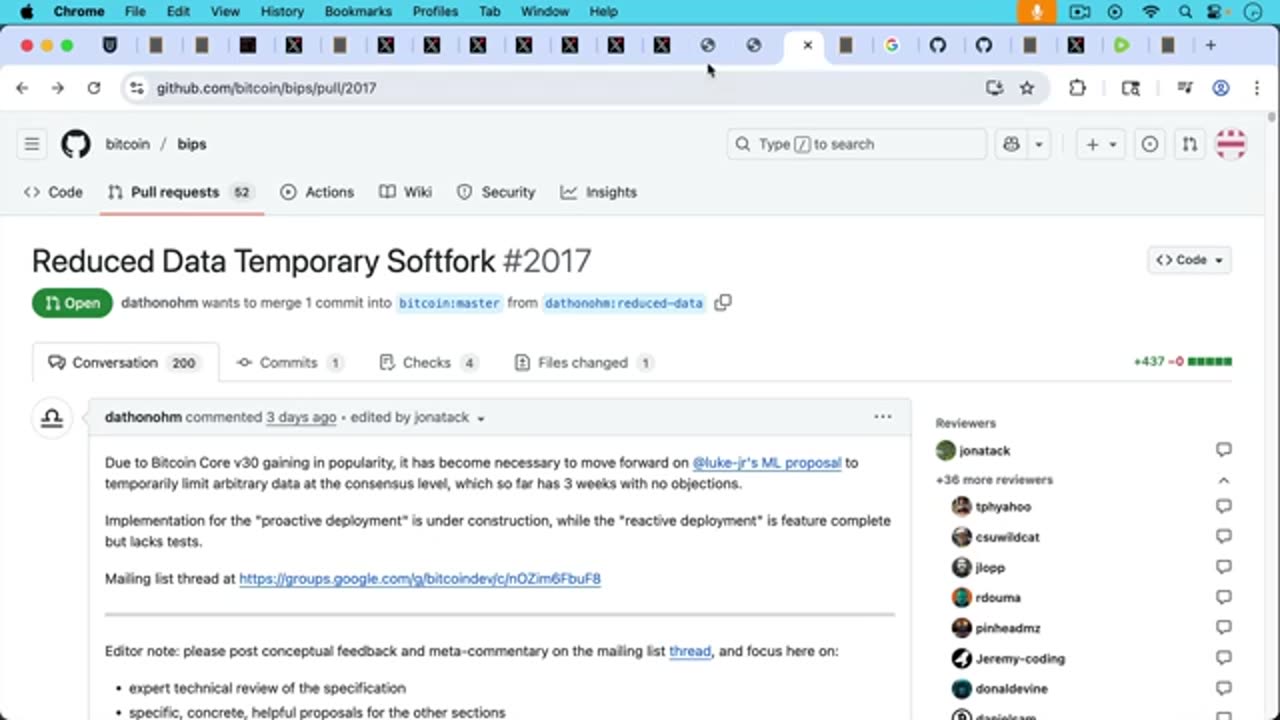The width and height of the screenshot is (1280, 720).
Task: Open the Issues inbox icon
Action: coord(1150,144)
